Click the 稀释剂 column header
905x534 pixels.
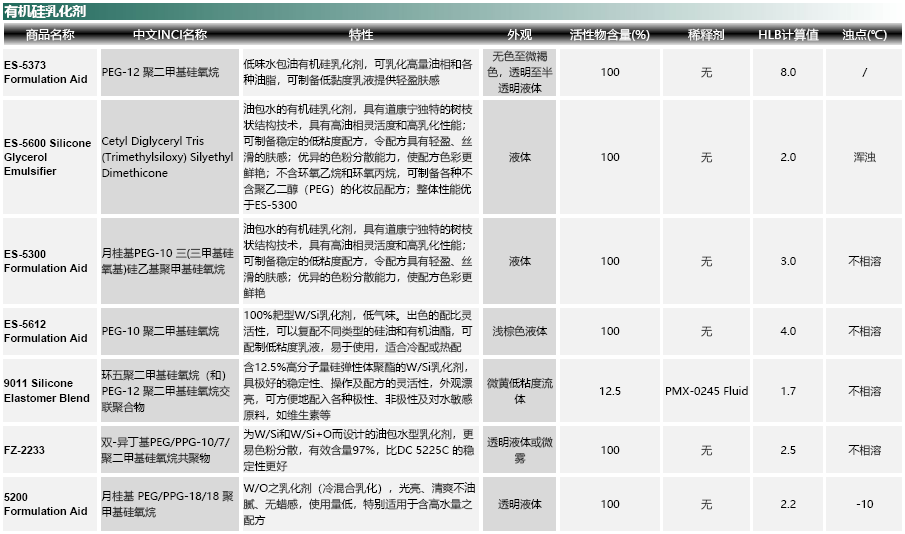(x=706, y=34)
